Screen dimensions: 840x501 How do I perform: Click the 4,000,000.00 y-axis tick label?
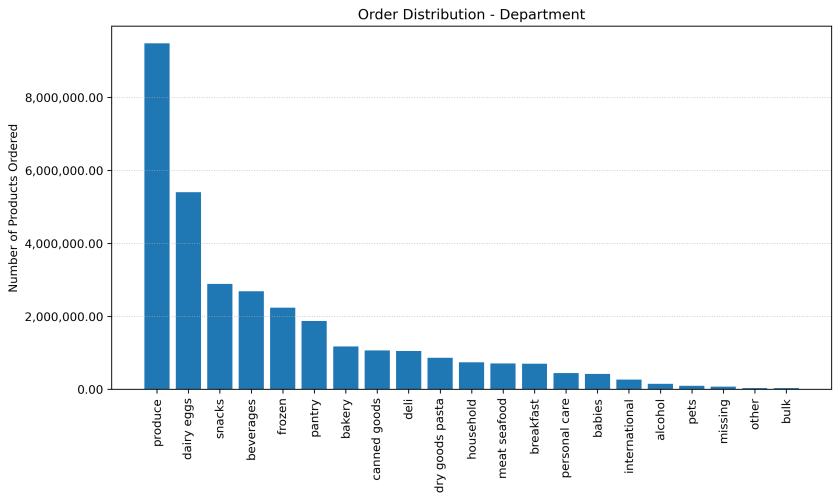click(67, 244)
